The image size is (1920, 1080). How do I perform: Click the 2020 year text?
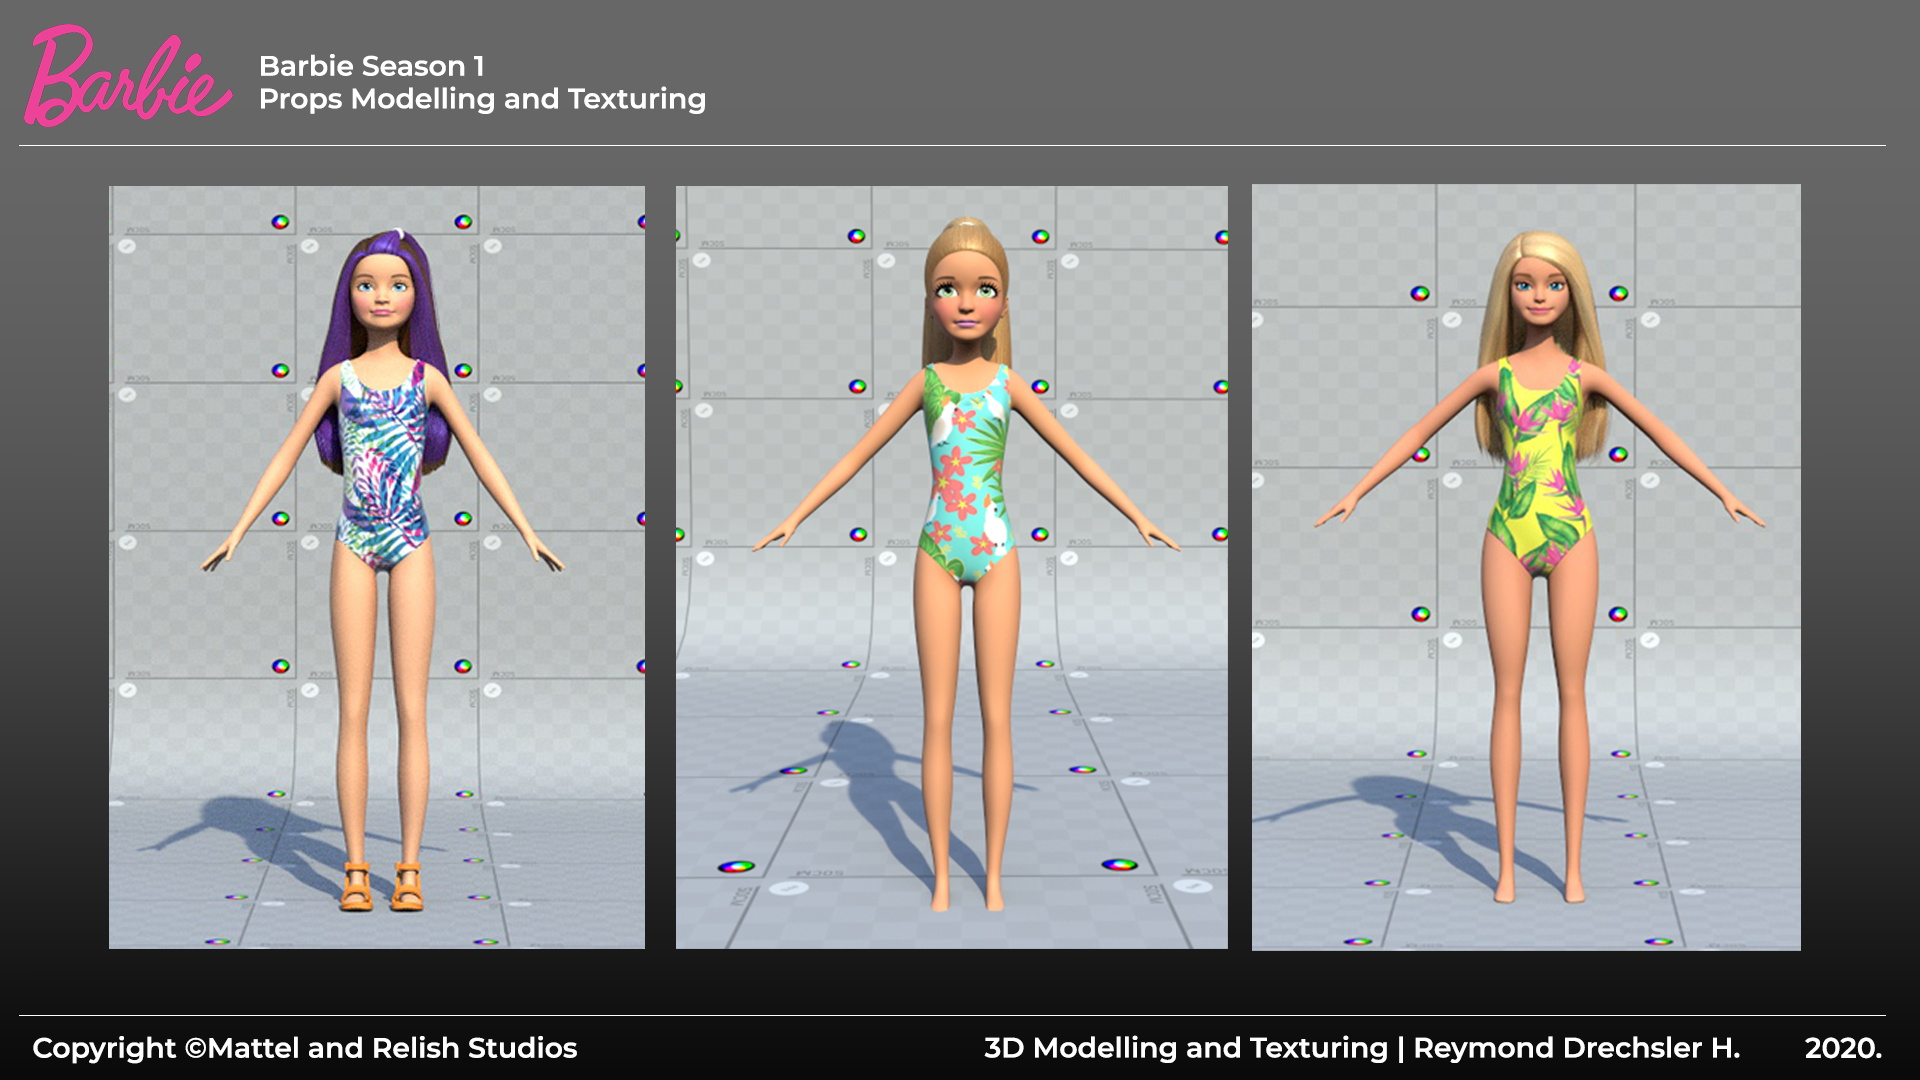click(x=1842, y=1047)
